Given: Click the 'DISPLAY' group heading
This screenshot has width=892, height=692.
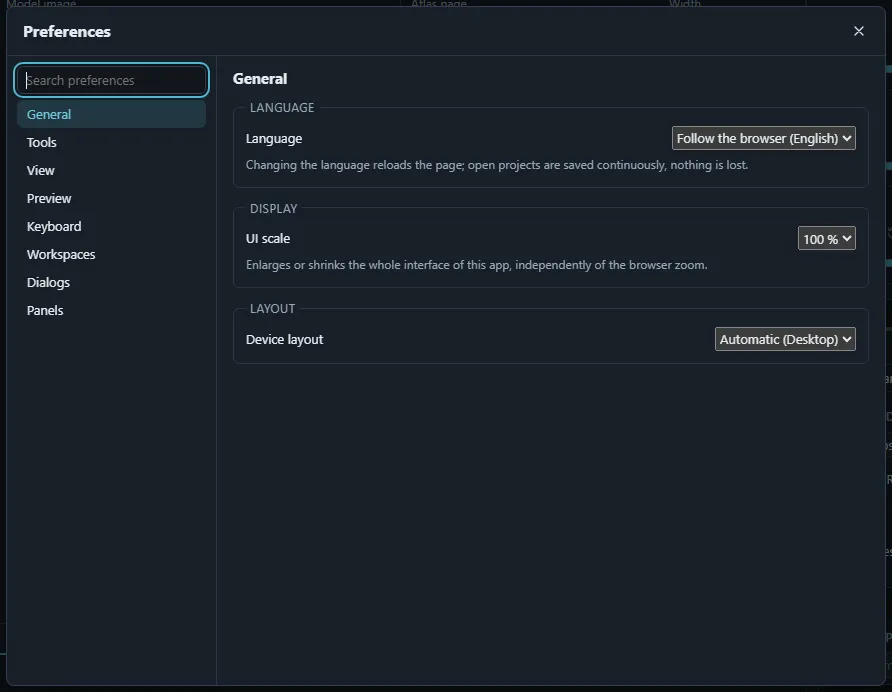Looking at the screenshot, I should (274, 208).
